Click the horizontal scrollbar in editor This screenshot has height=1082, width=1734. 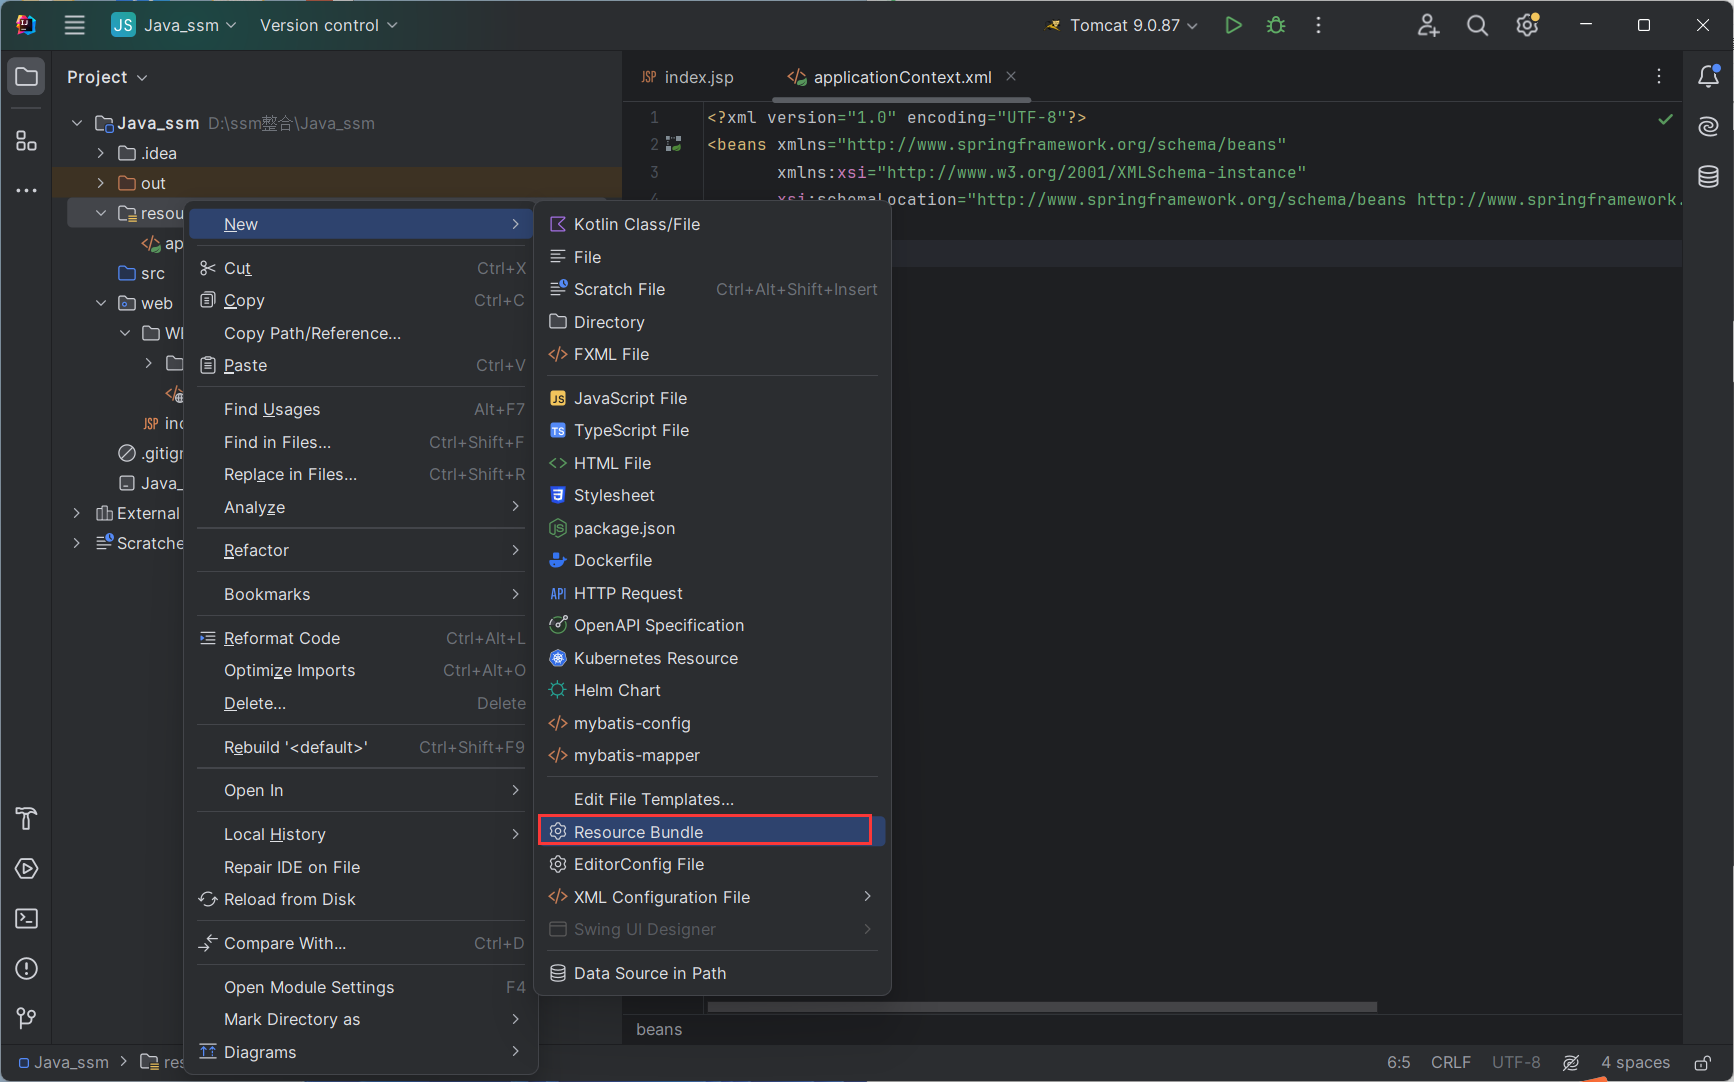click(x=1041, y=1007)
